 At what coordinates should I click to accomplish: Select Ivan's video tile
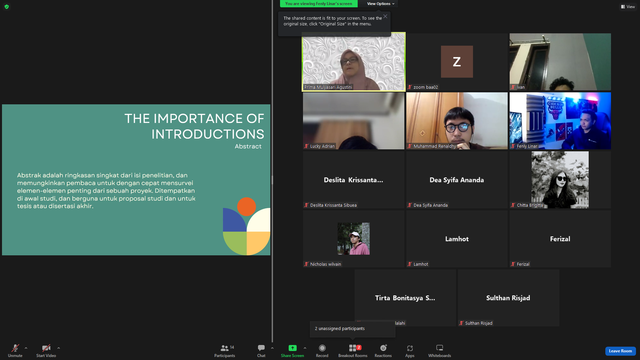560,62
